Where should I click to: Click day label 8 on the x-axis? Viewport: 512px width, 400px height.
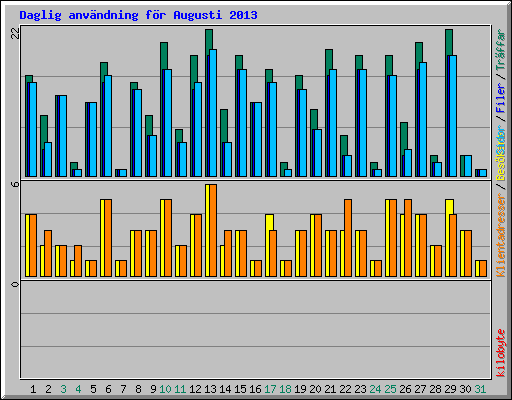click(138, 389)
